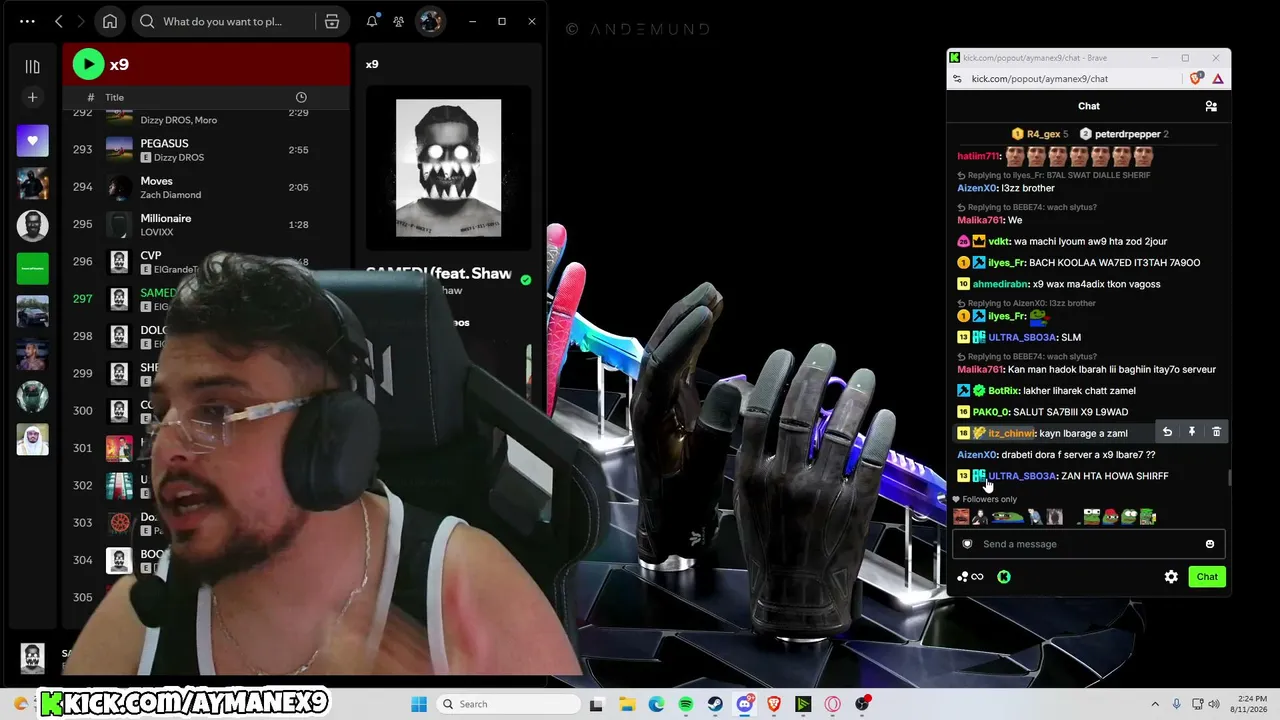Click username PAKO_0 in chat
The width and height of the screenshot is (1280, 720).
[990, 412]
